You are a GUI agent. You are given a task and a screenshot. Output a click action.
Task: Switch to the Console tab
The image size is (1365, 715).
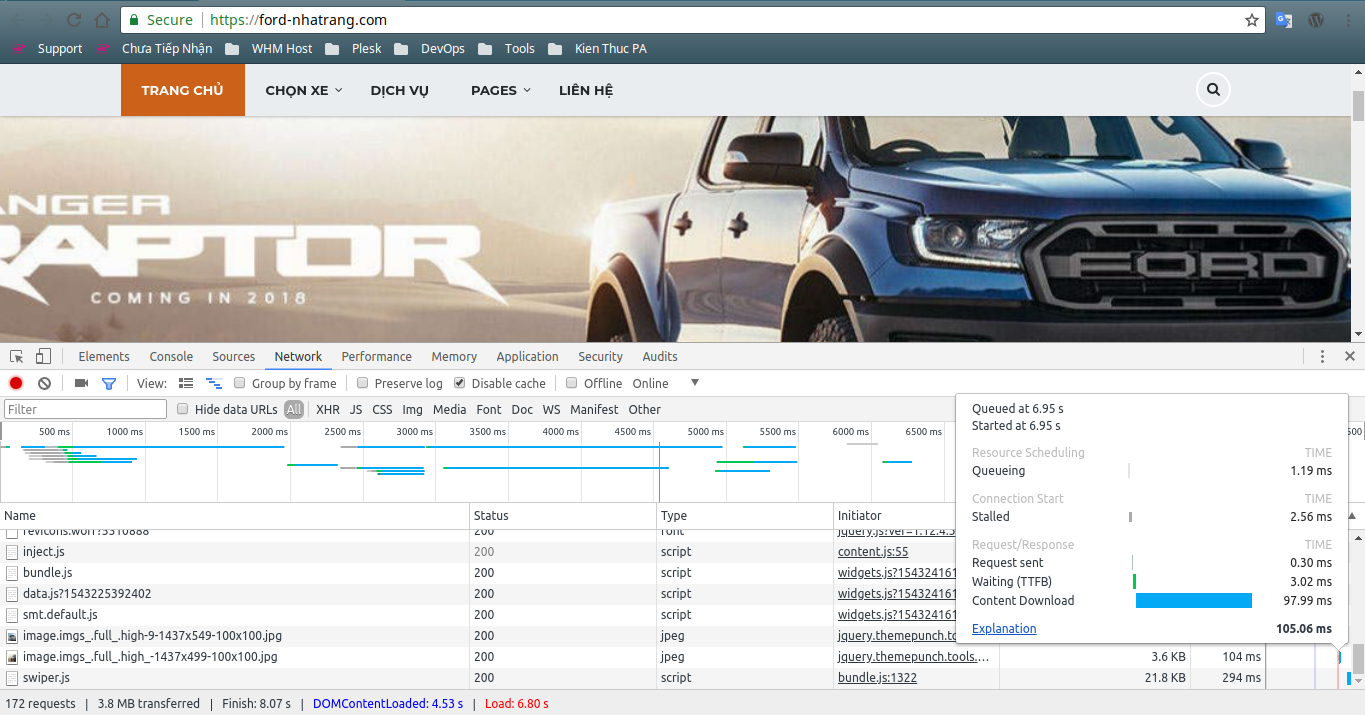(171, 356)
